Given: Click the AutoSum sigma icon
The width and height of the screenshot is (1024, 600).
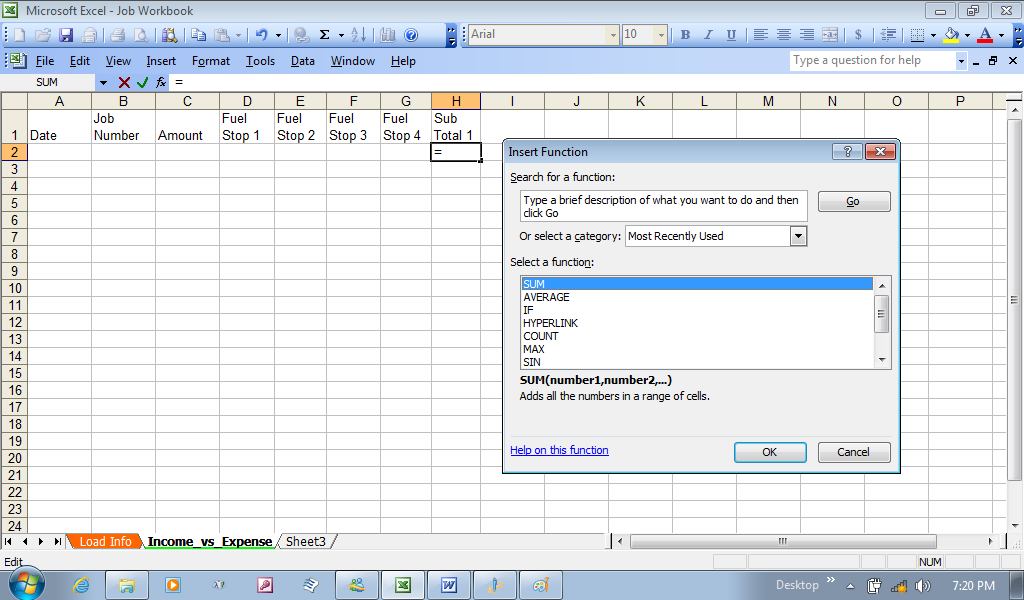Looking at the screenshot, I should (324, 35).
